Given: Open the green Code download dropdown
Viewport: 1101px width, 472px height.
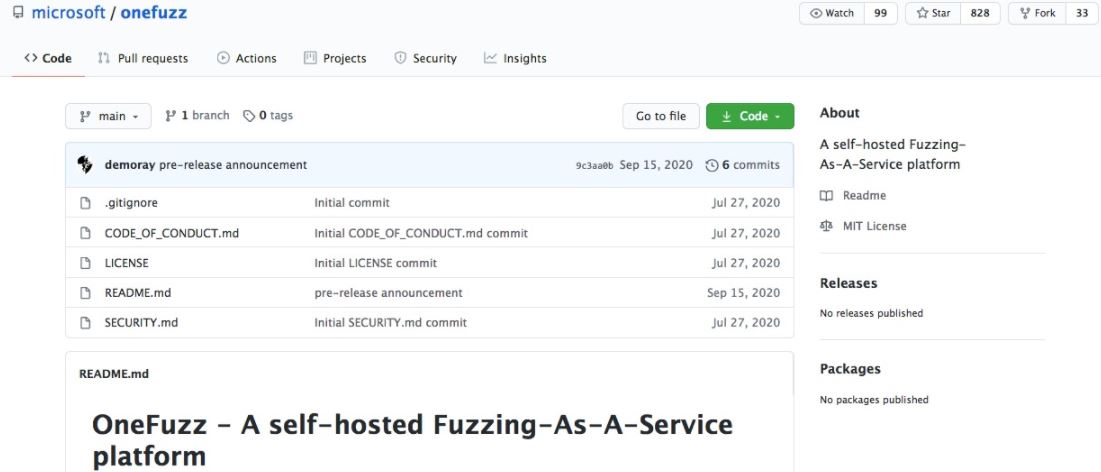Looking at the screenshot, I should coord(750,117).
